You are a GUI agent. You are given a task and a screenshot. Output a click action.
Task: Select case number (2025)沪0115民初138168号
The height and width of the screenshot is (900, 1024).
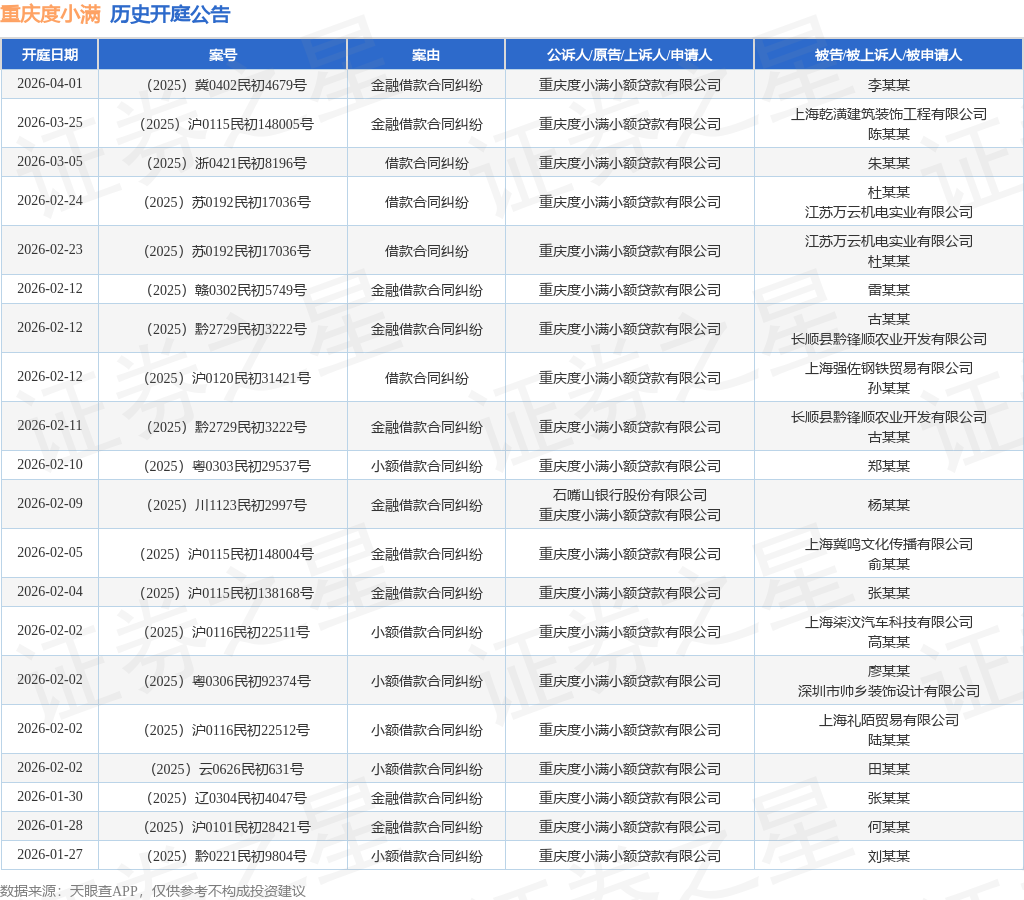click(226, 593)
